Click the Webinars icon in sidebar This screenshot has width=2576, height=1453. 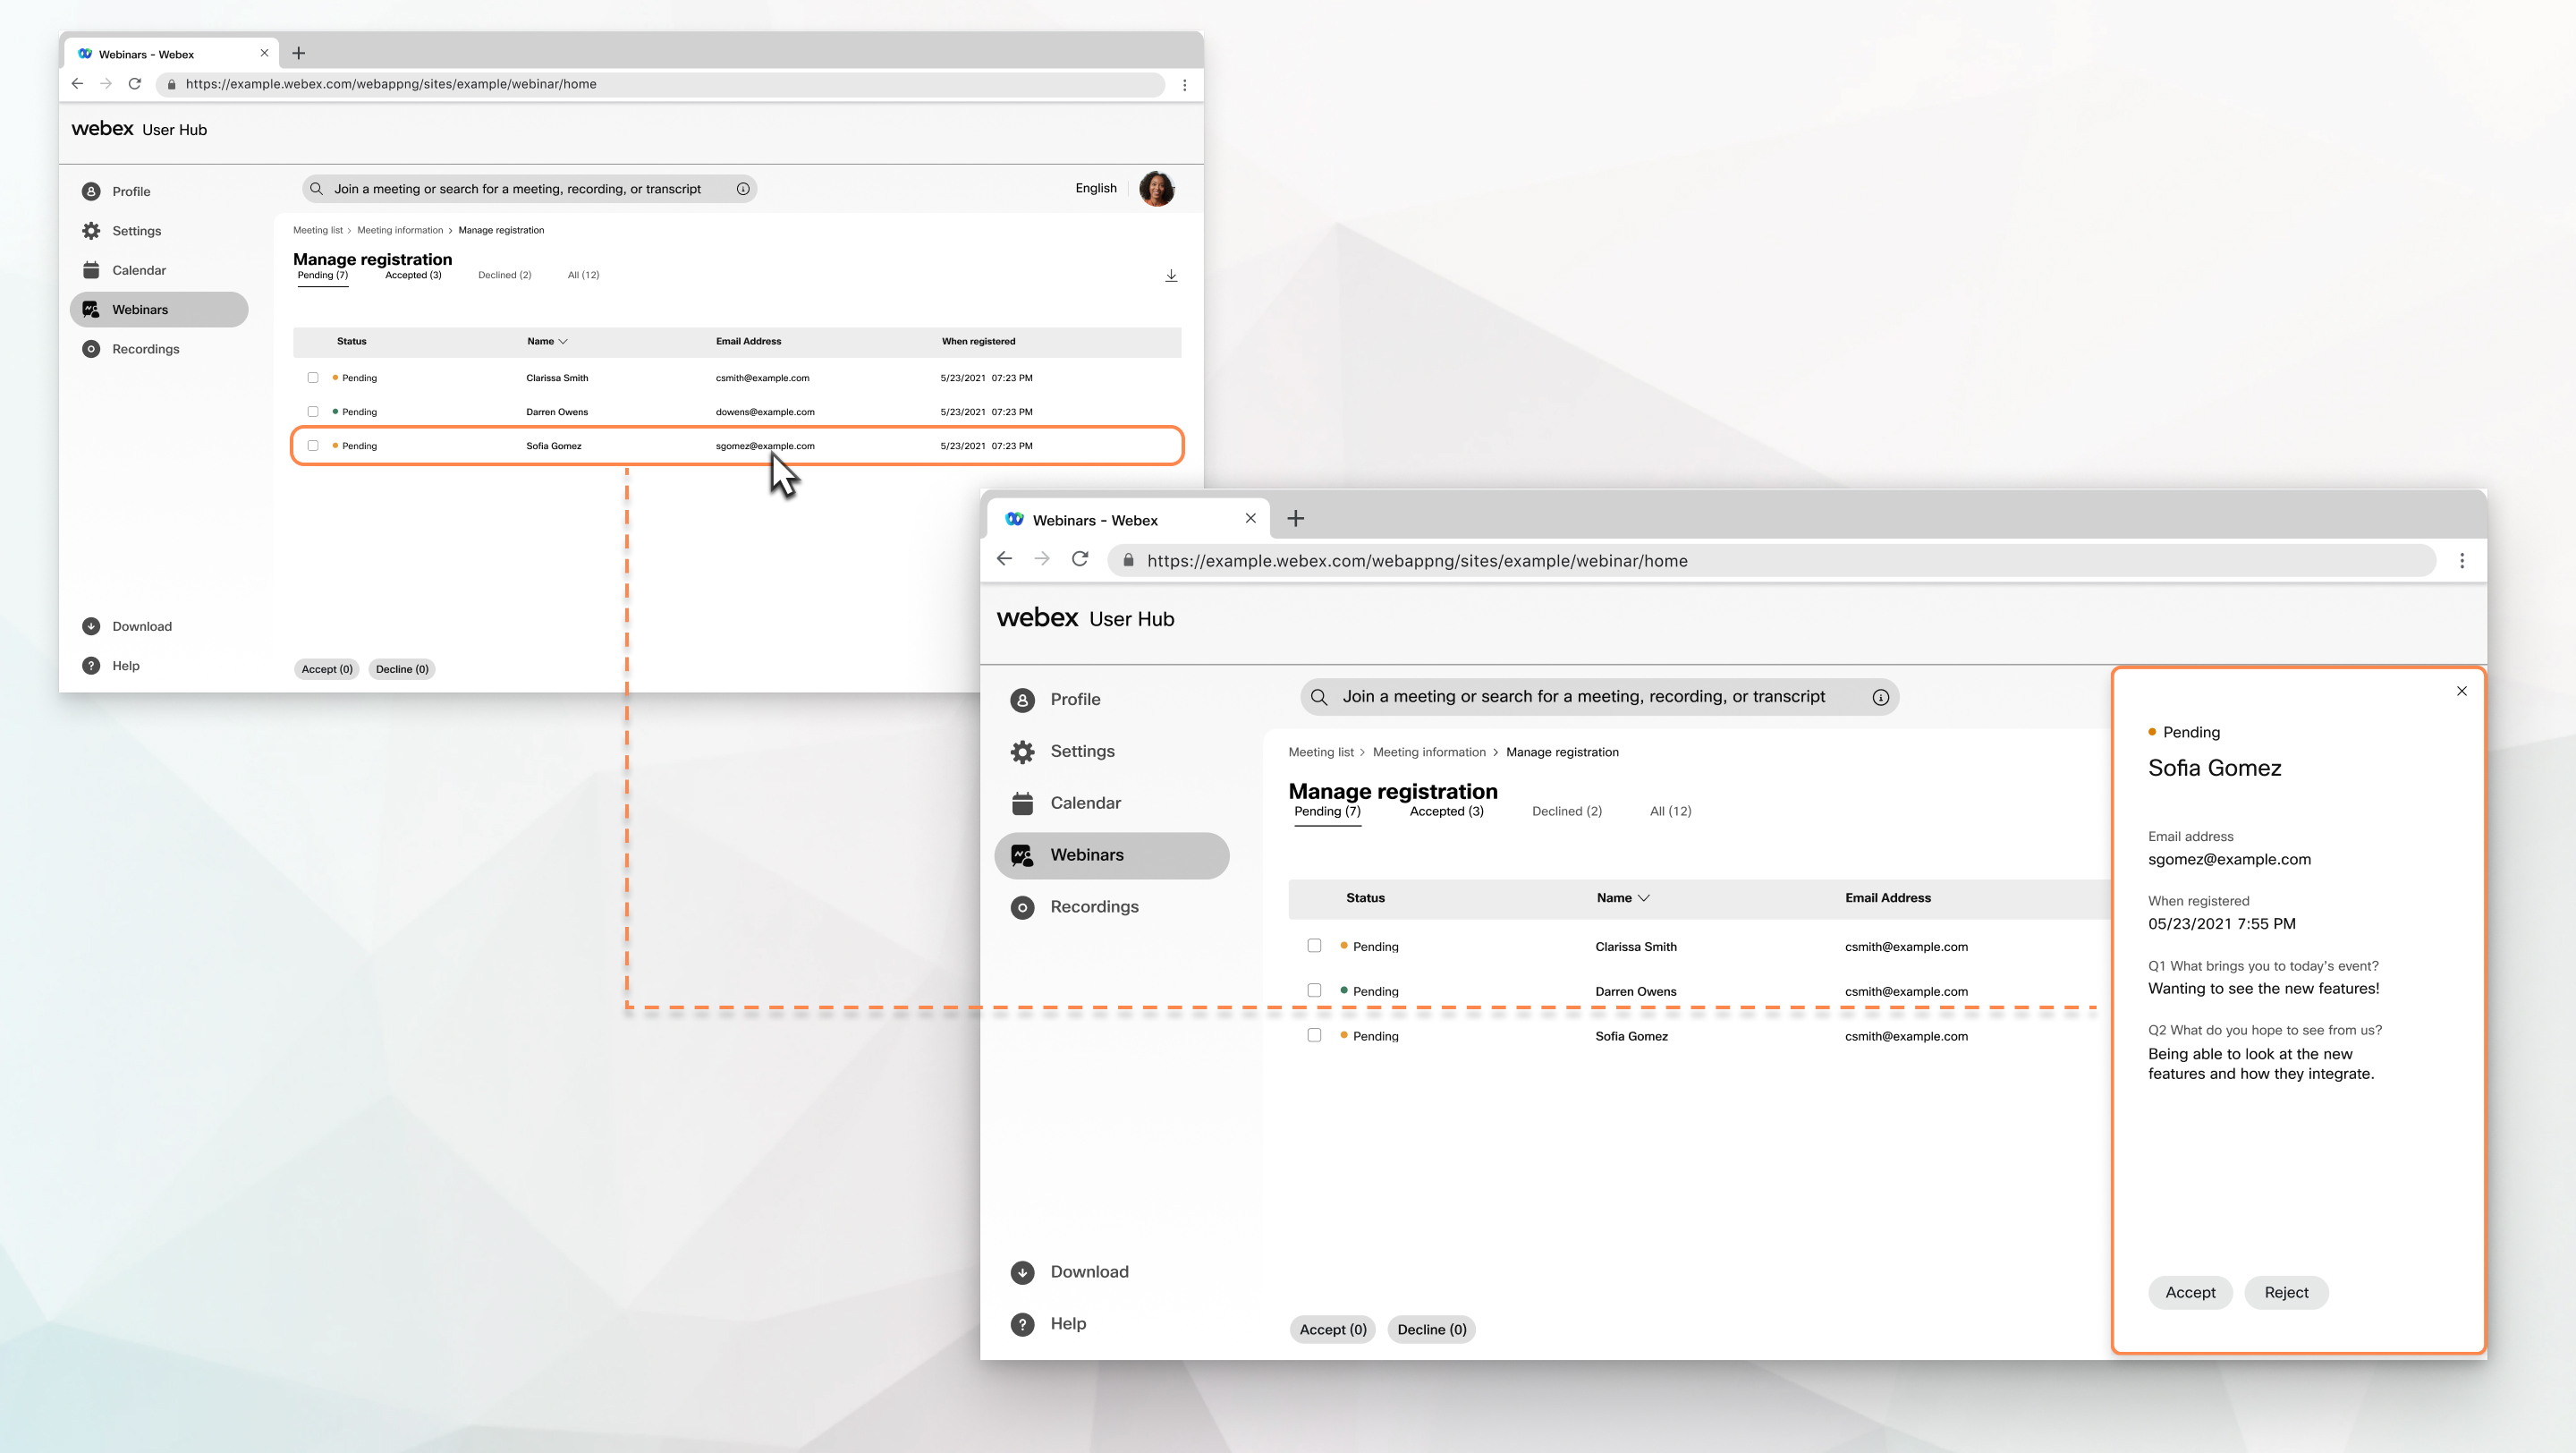[x=90, y=310]
